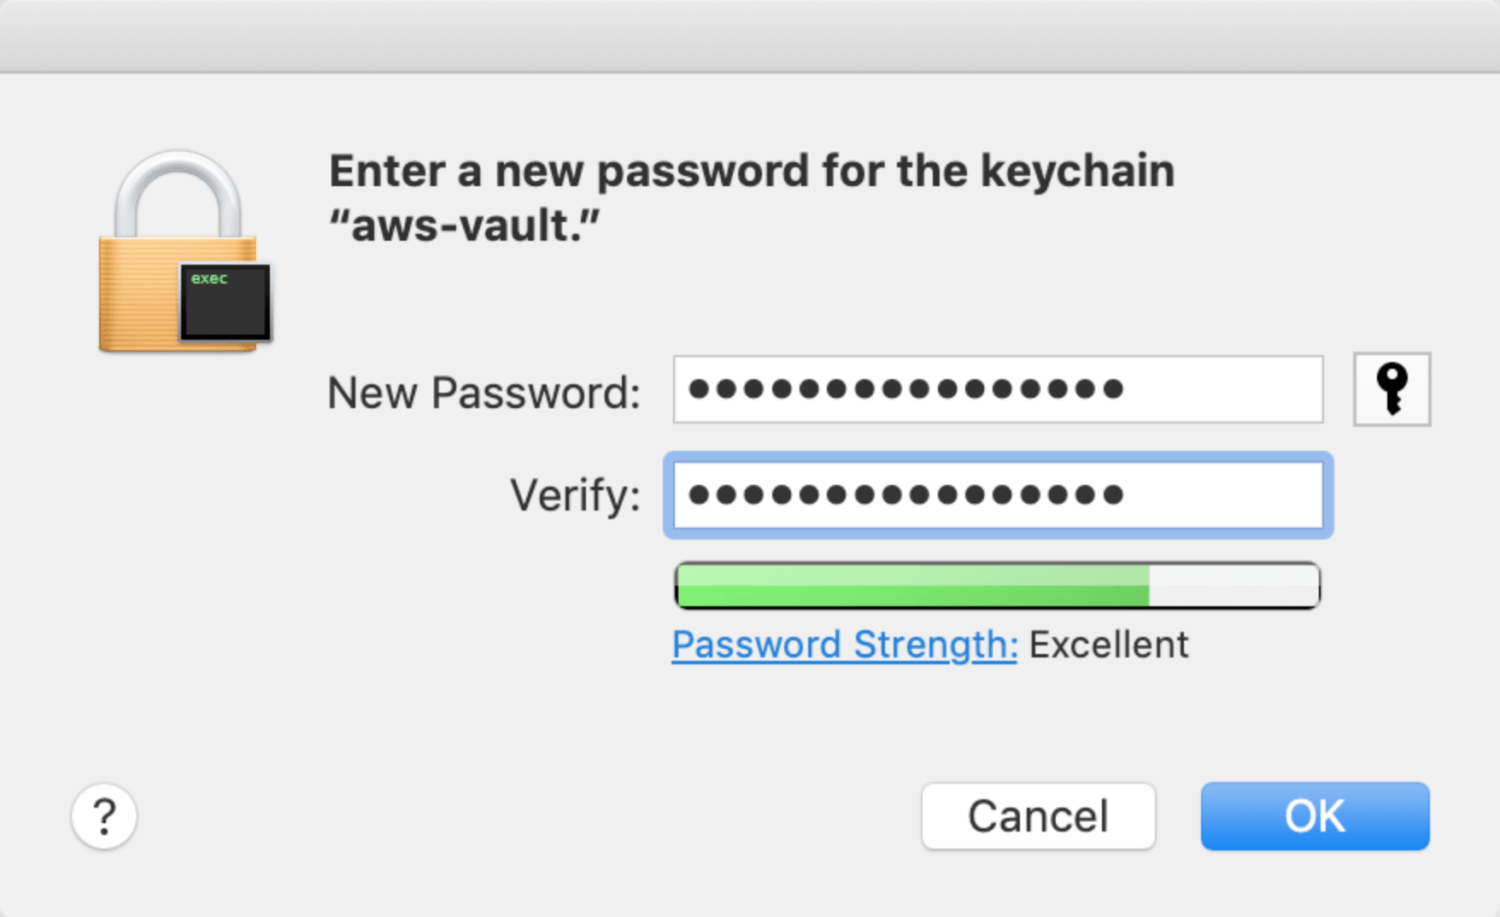The image size is (1500, 917).
Task: Click the exec terminal badge on padlock
Action: click(225, 303)
